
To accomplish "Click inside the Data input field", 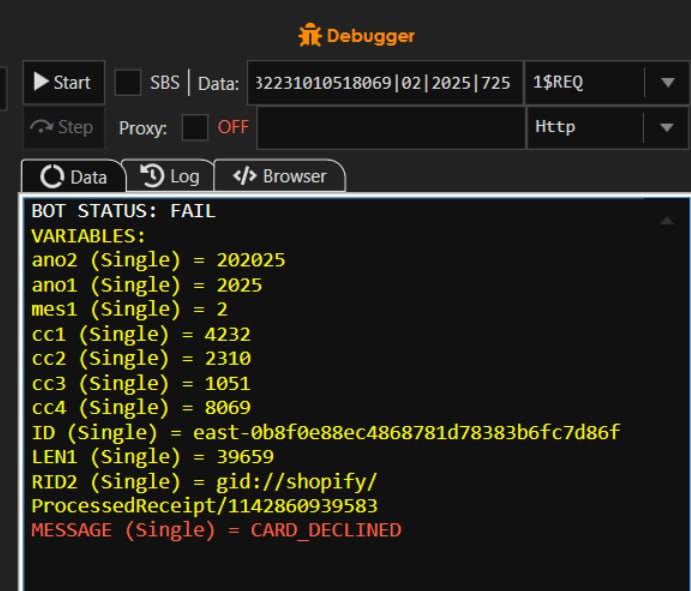I will pyautogui.click(x=384, y=83).
